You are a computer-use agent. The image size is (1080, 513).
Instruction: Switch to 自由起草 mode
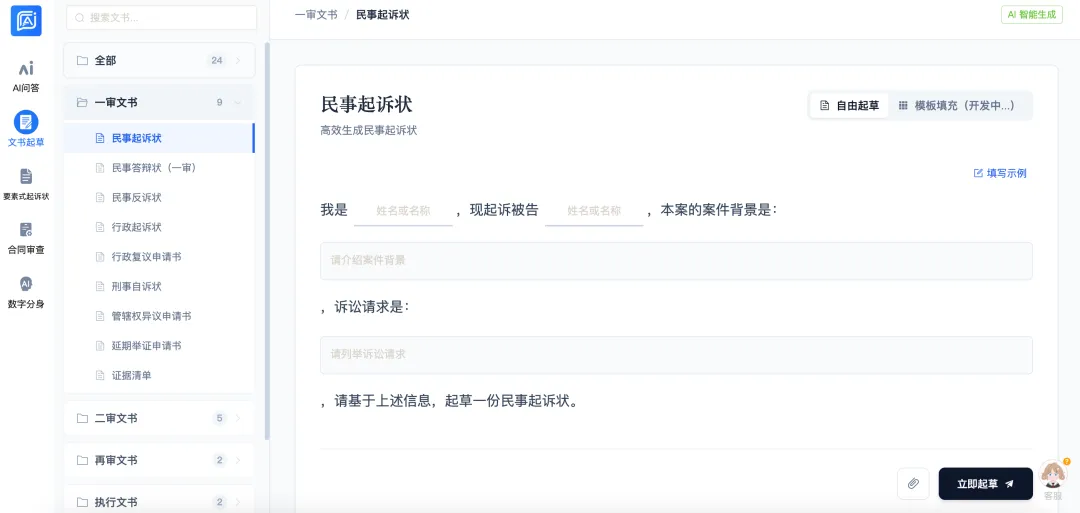[x=849, y=105]
